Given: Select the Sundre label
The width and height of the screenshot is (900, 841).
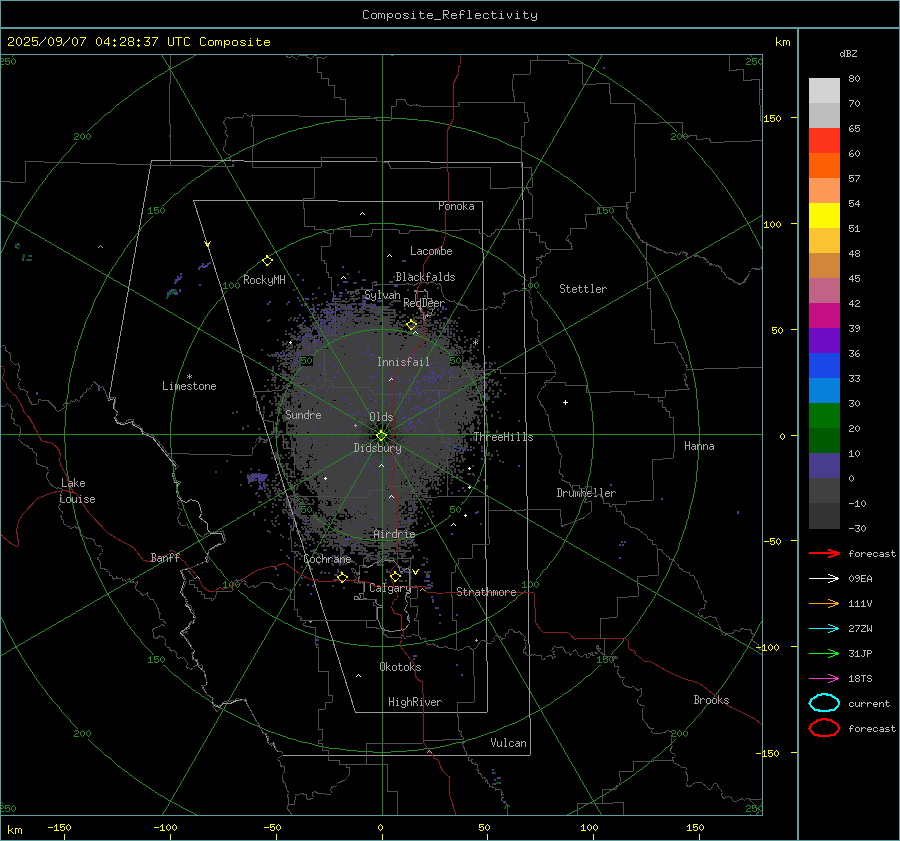Looking at the screenshot, I should (x=303, y=414).
